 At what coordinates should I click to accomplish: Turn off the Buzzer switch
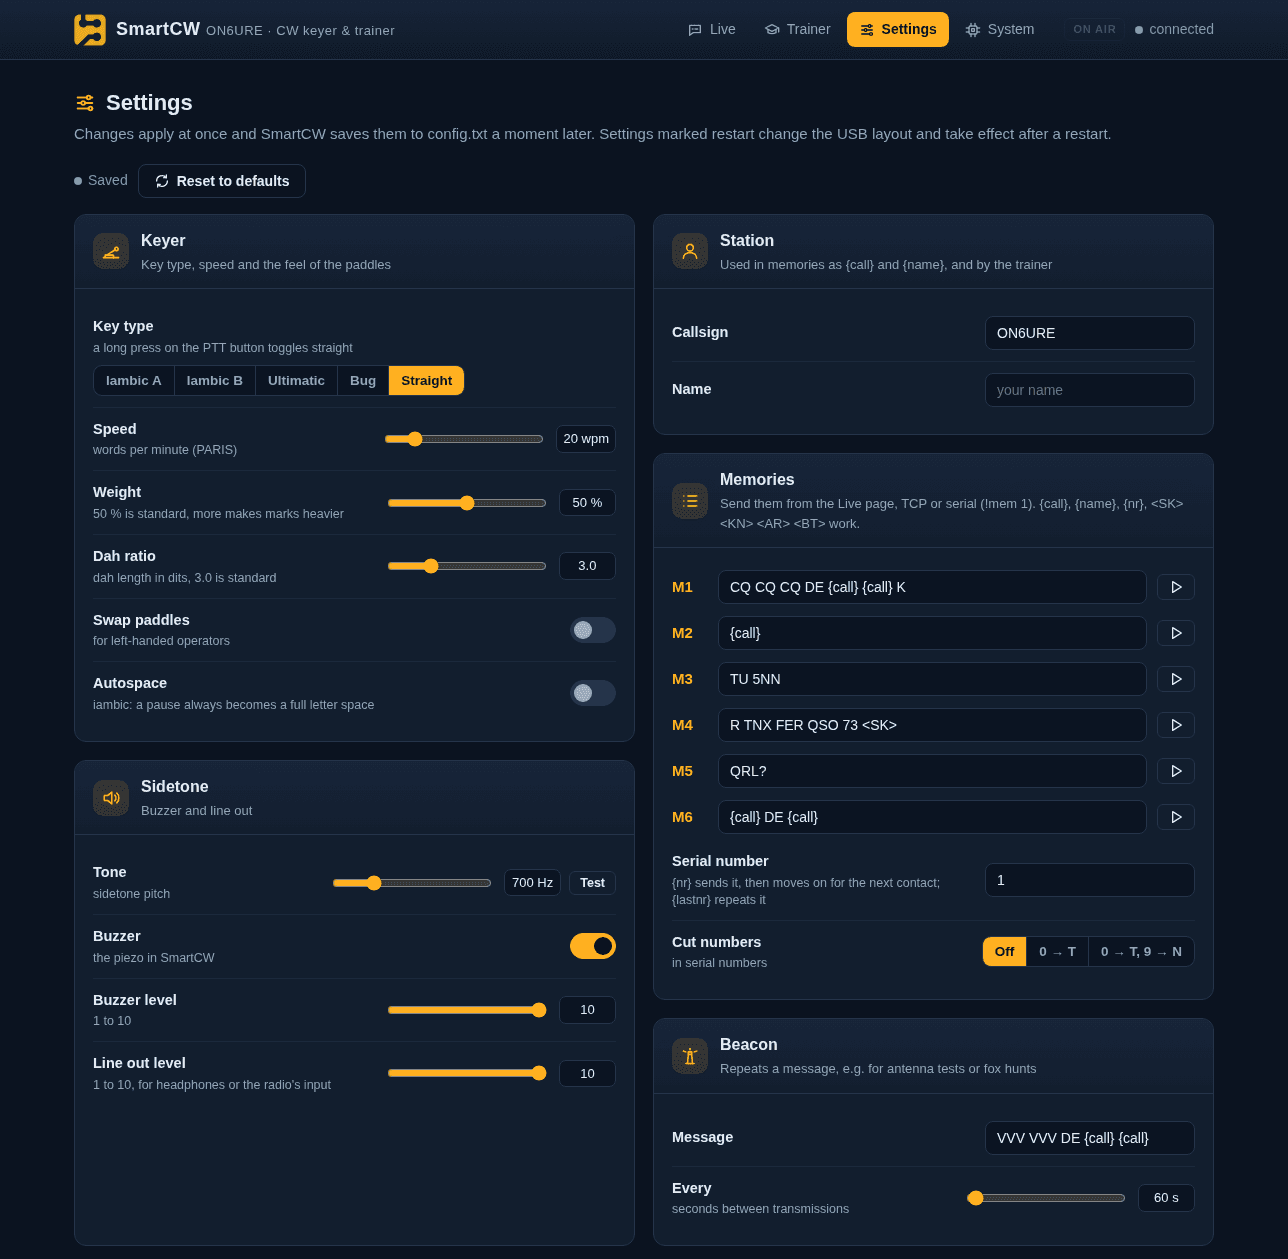[593, 946]
